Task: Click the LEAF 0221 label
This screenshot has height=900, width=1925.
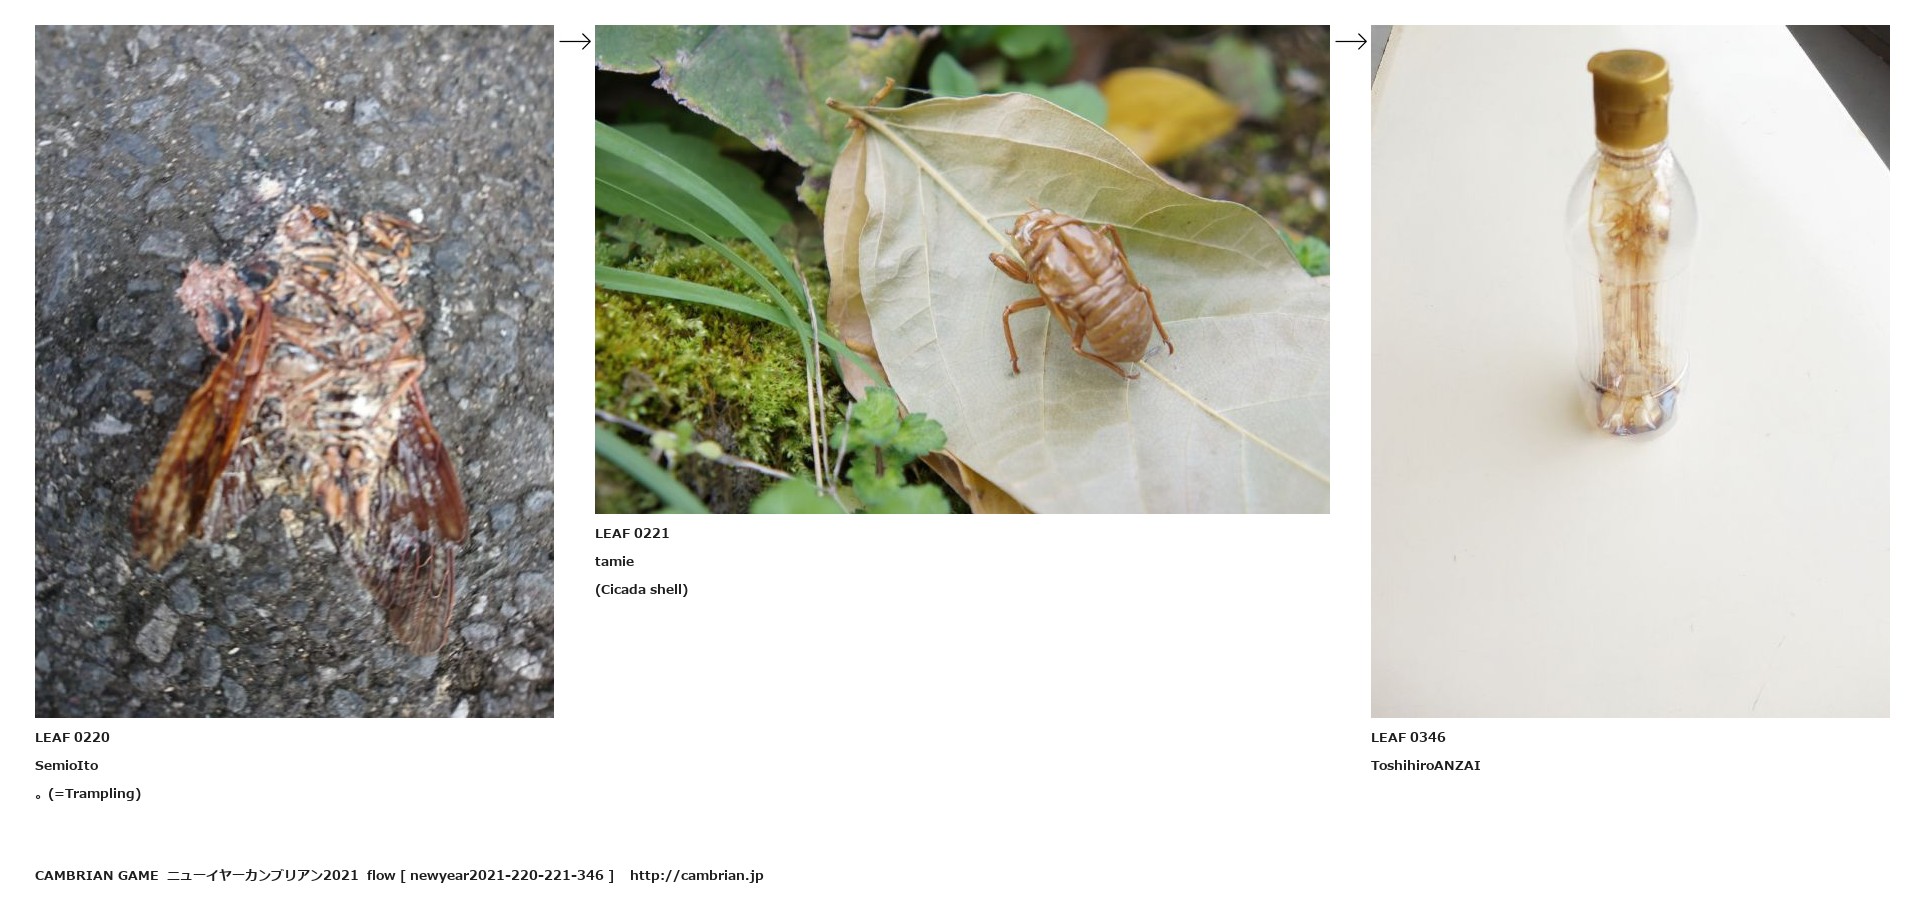Action: coord(632,533)
